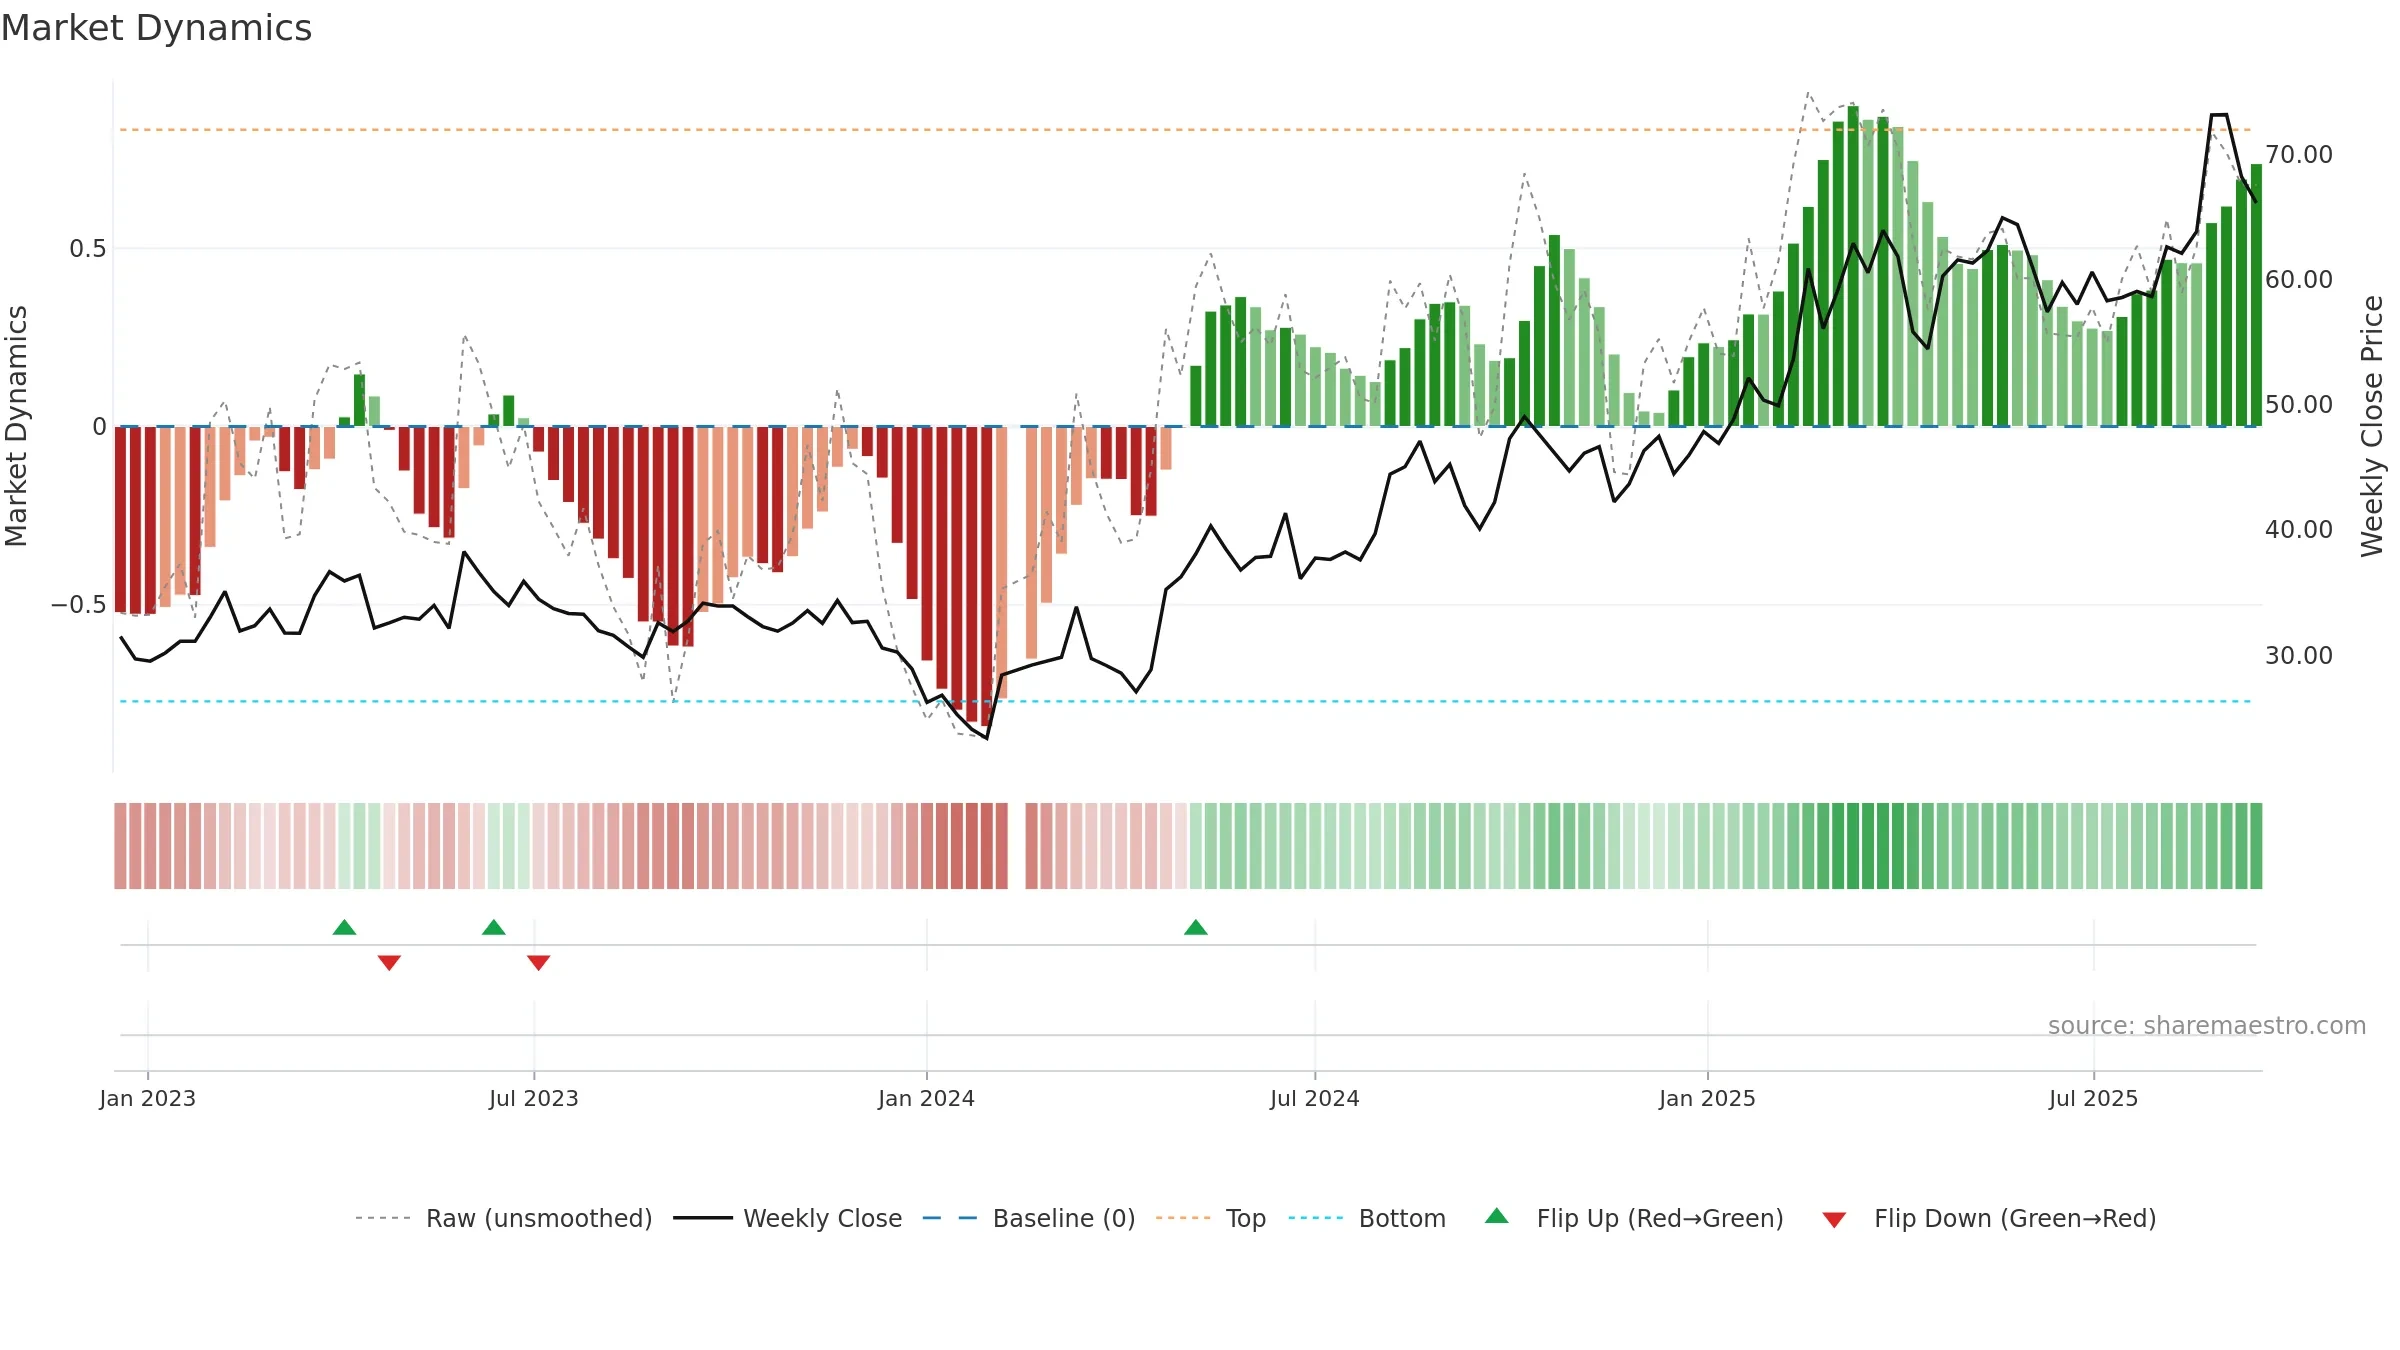Click the red Flip Down legend triangle icon
2400x1350 pixels.
pyautogui.click(x=1834, y=1220)
